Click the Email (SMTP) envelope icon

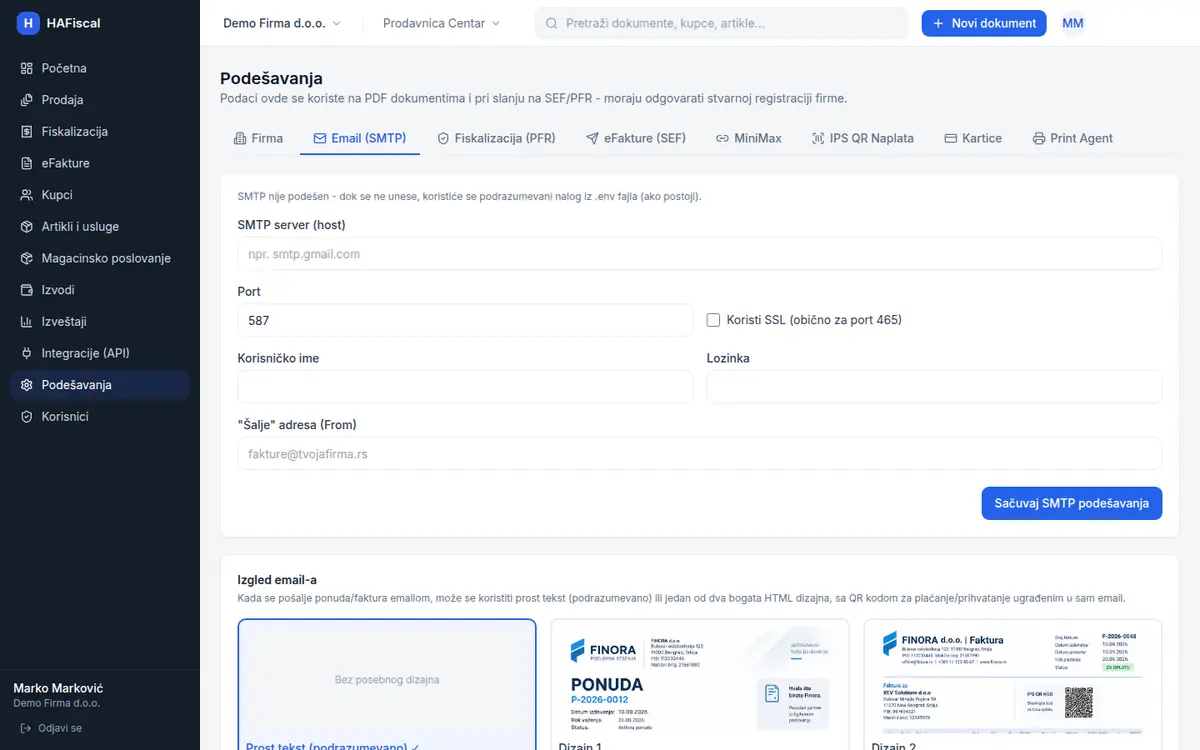pos(320,139)
